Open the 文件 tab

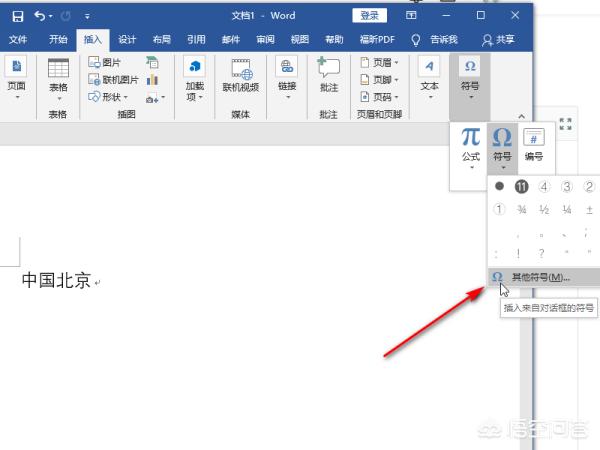pos(18,39)
